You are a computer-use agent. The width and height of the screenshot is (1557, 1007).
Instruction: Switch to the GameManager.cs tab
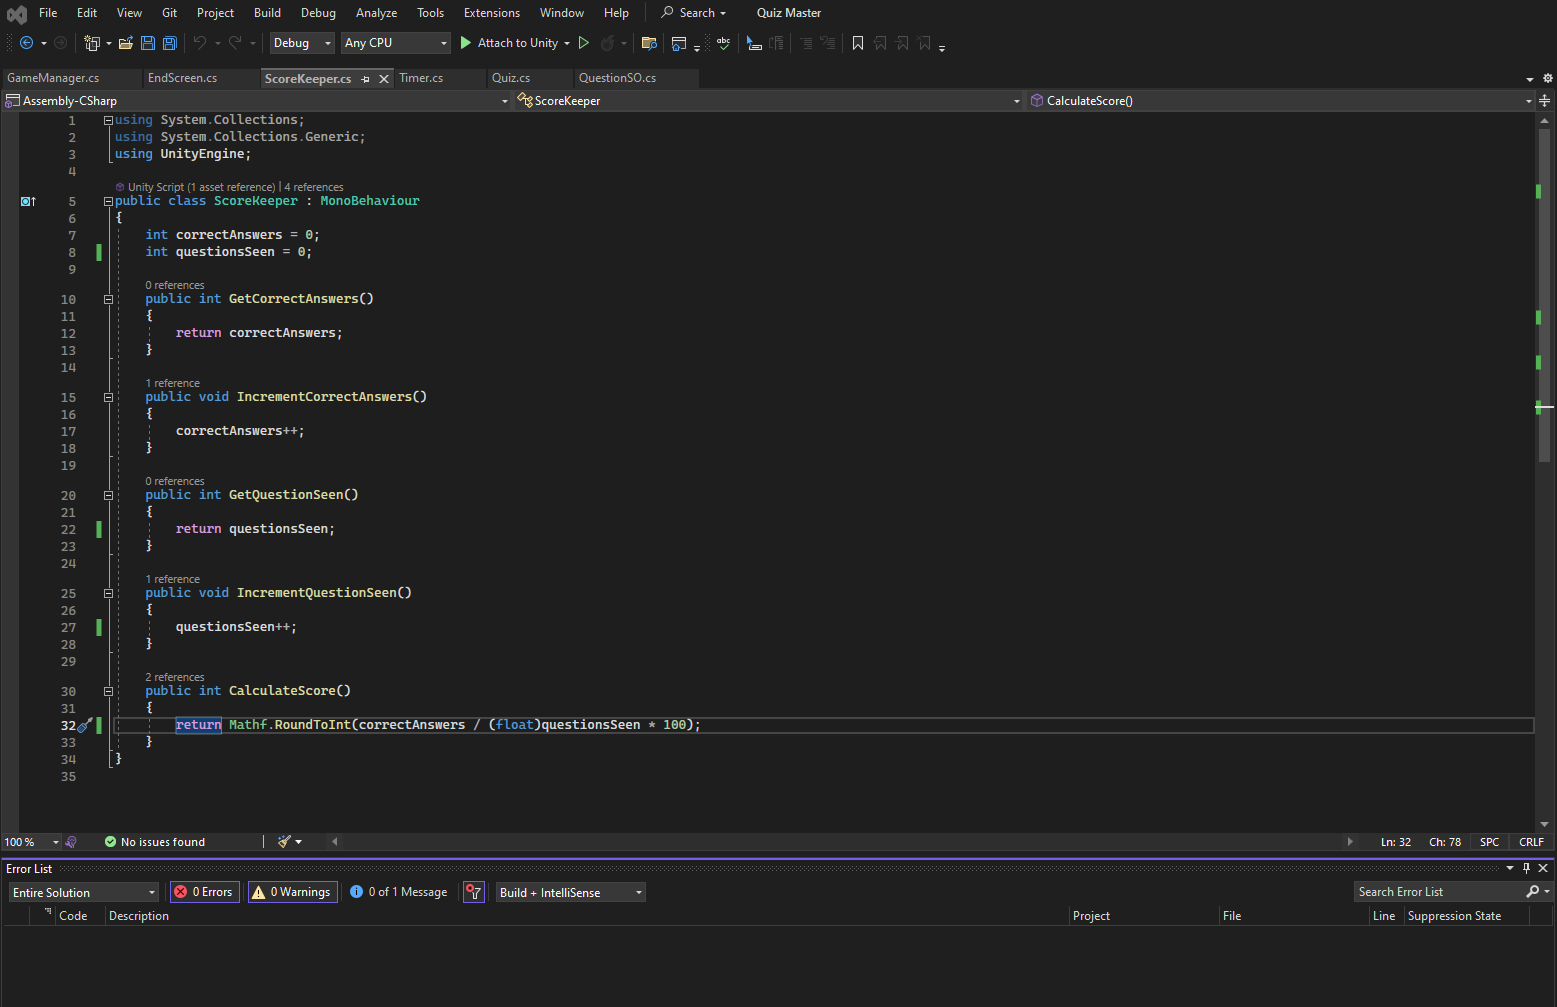pos(53,78)
